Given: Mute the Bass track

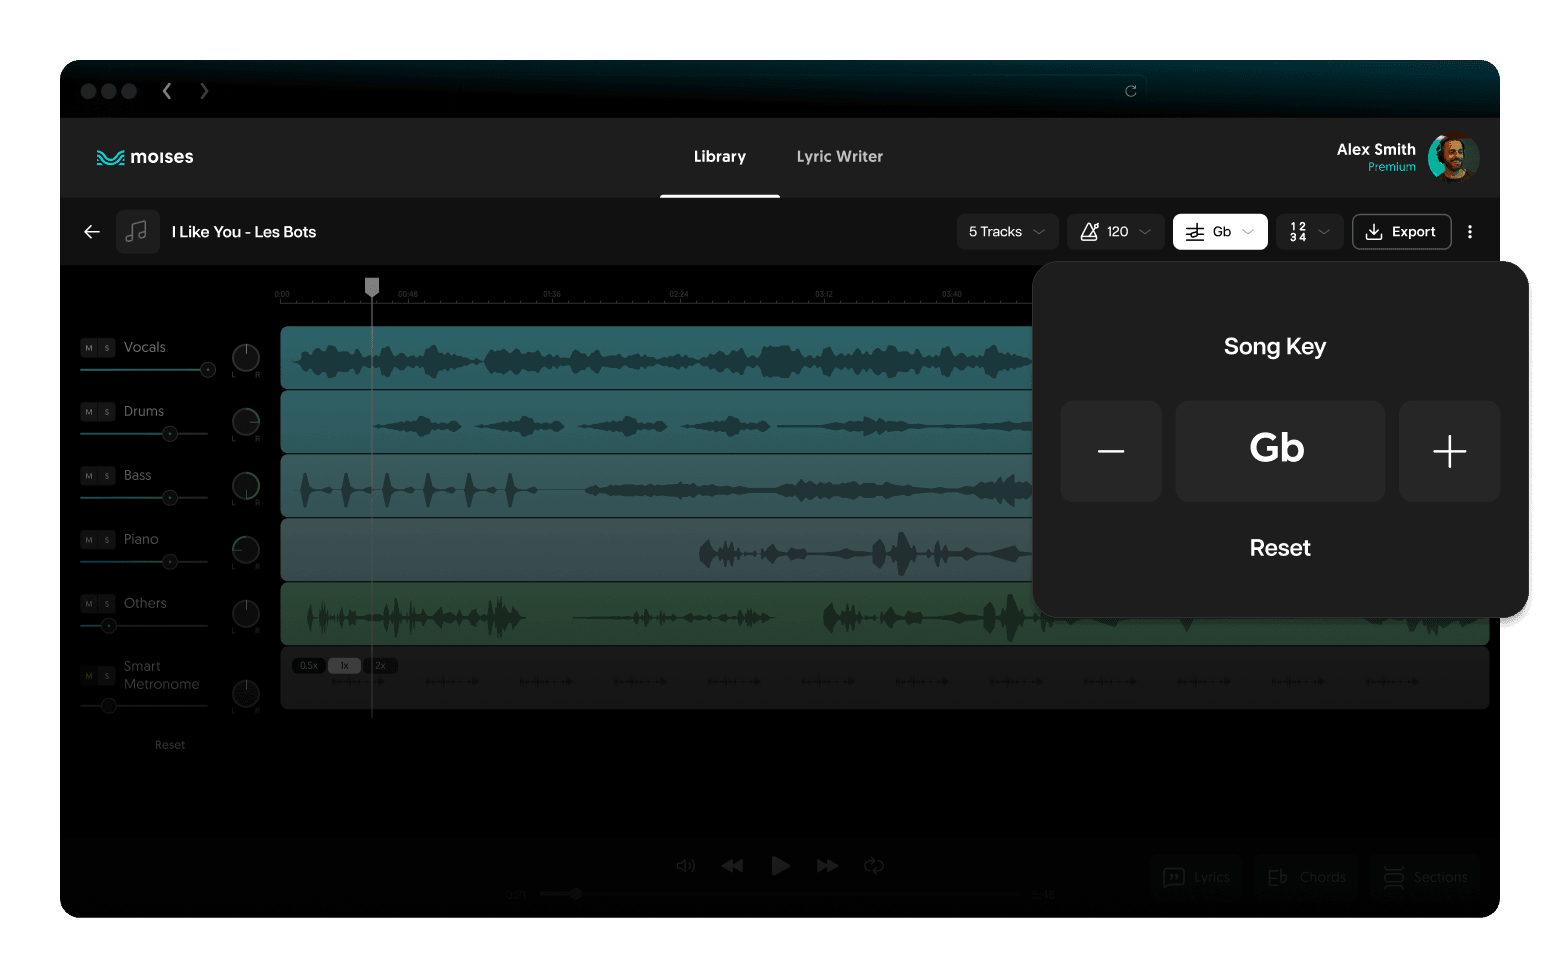Looking at the screenshot, I should pos(89,476).
